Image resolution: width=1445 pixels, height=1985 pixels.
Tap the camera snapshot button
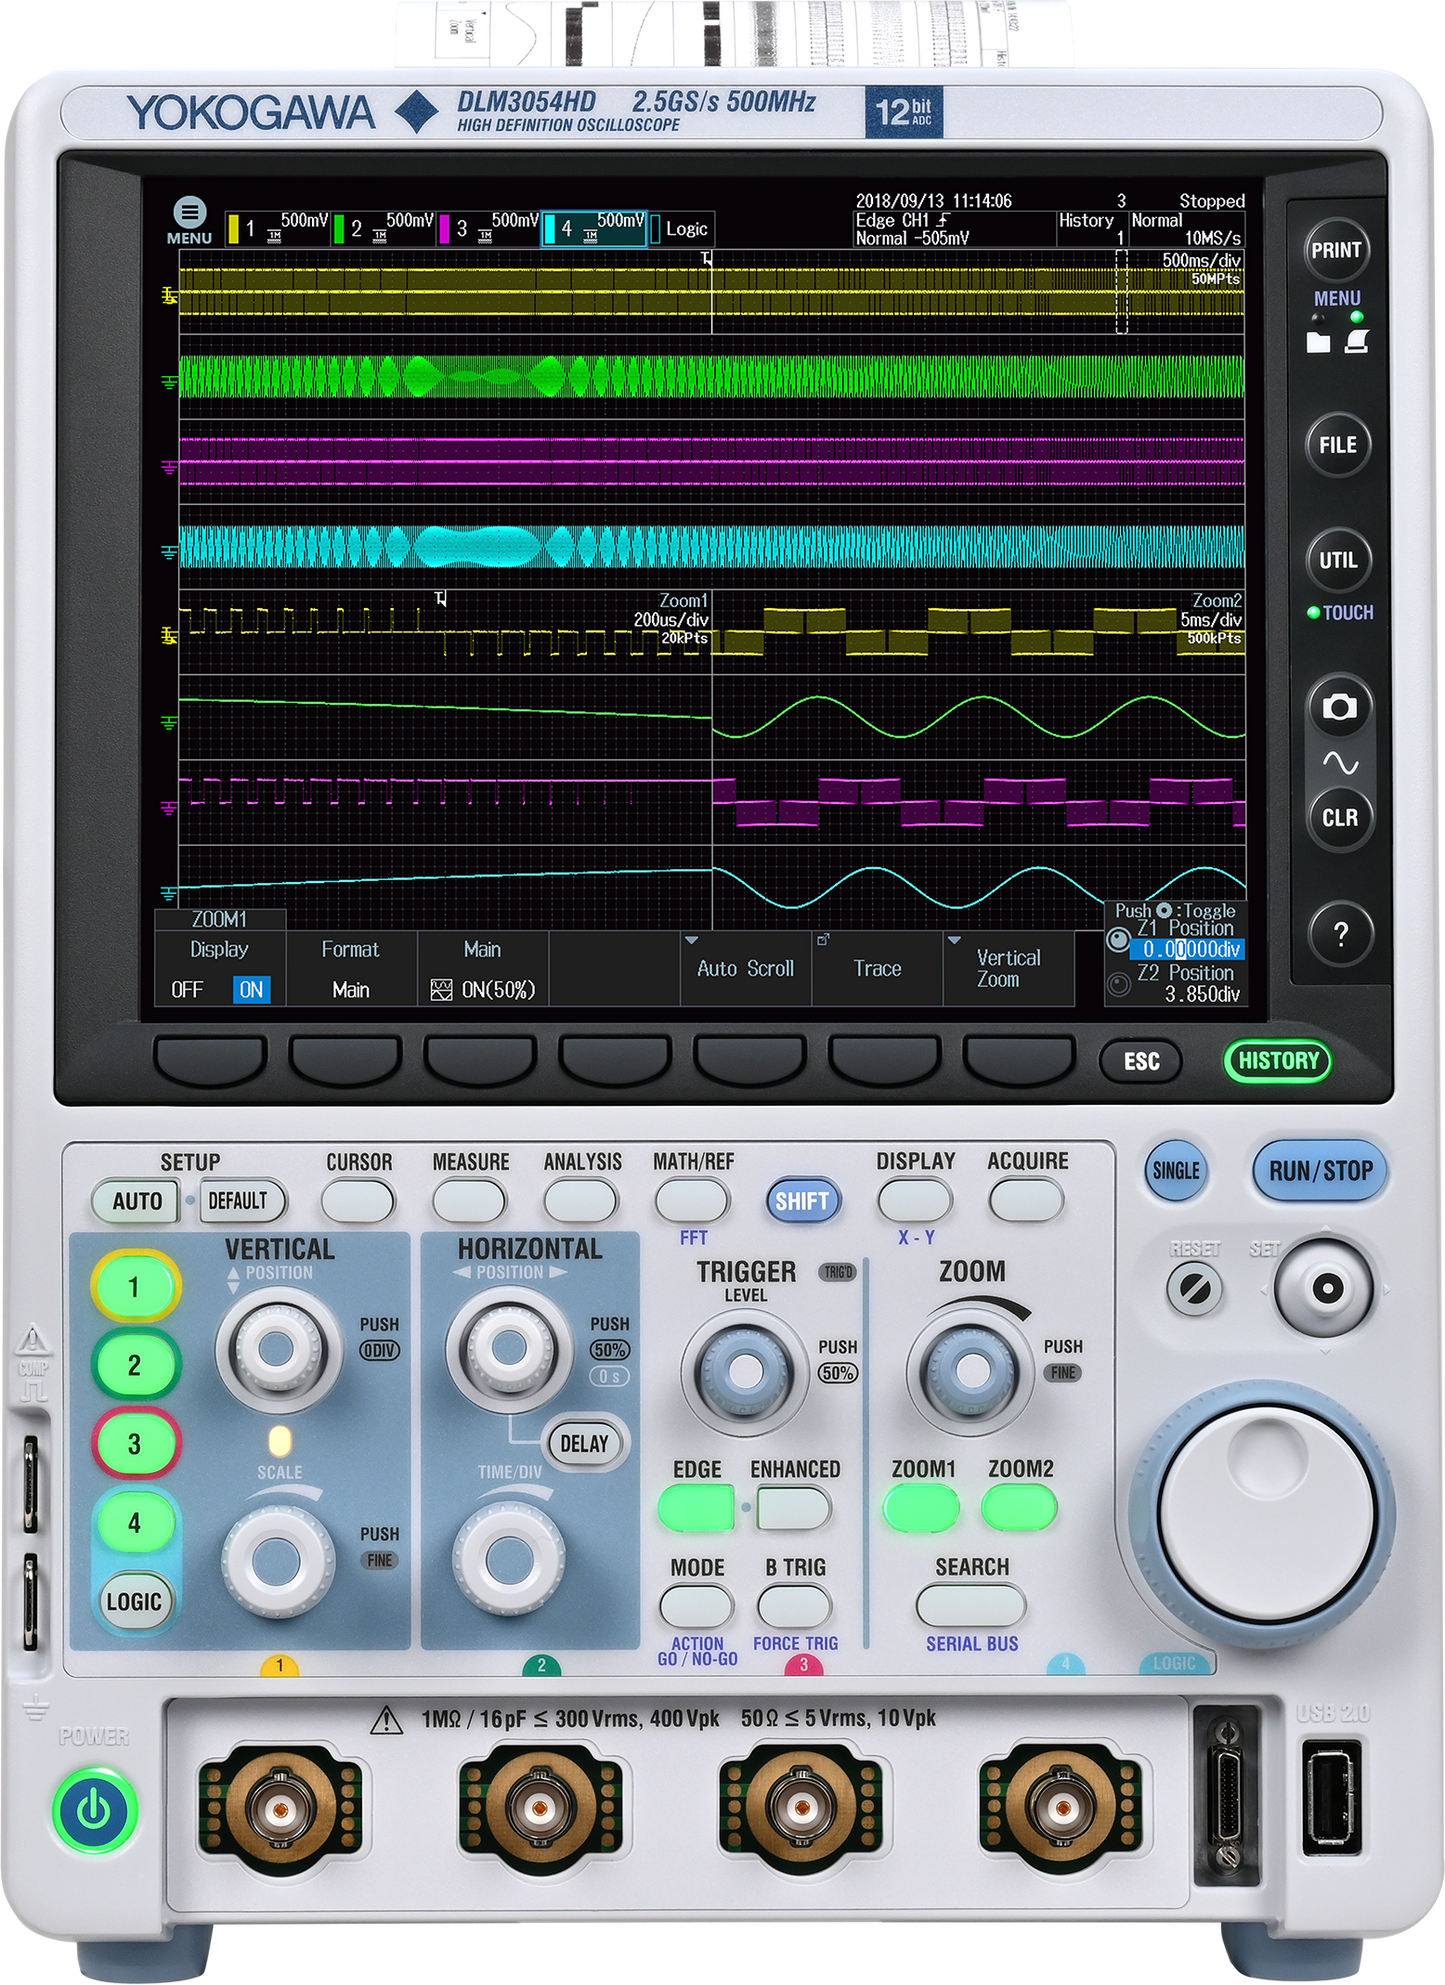coord(1339,707)
